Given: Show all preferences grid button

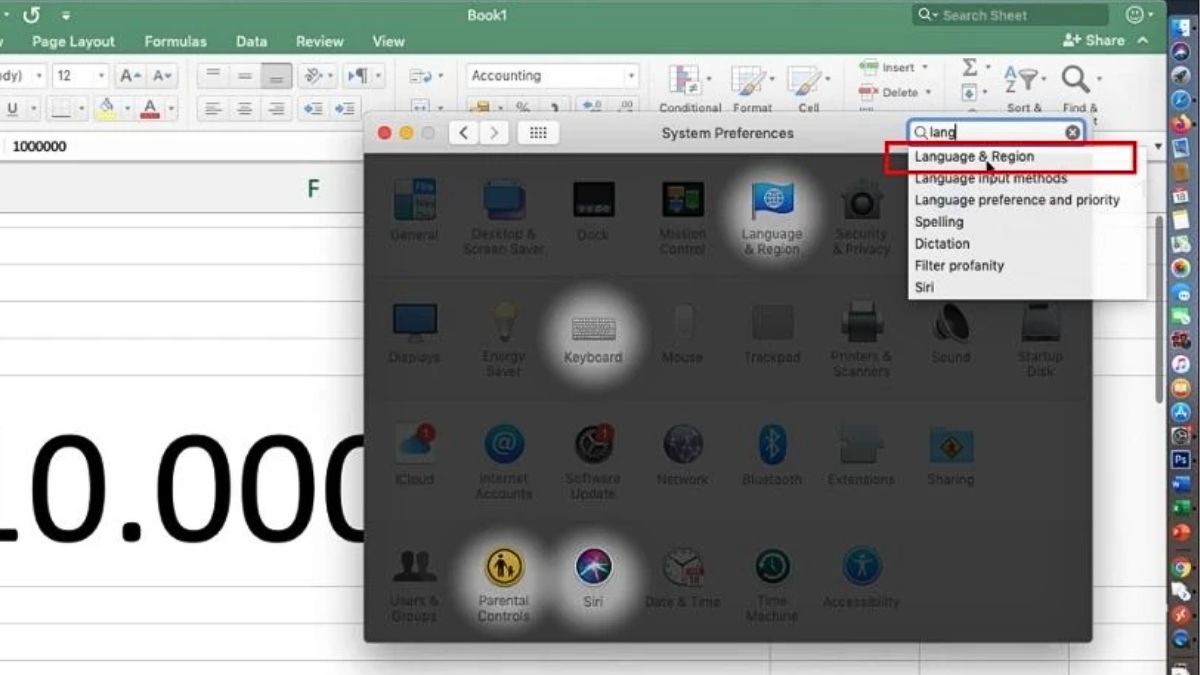Looking at the screenshot, I should [x=538, y=133].
